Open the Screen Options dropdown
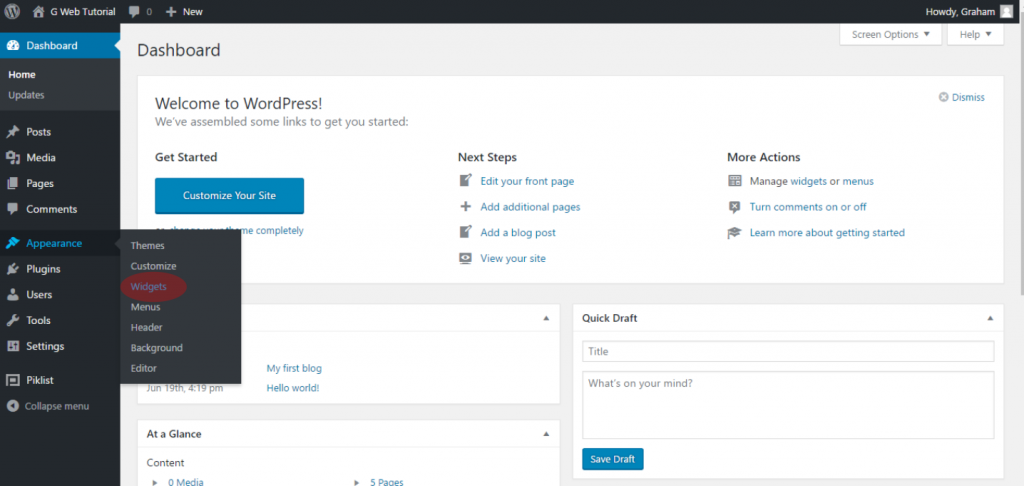This screenshot has width=1024, height=486. [890, 35]
